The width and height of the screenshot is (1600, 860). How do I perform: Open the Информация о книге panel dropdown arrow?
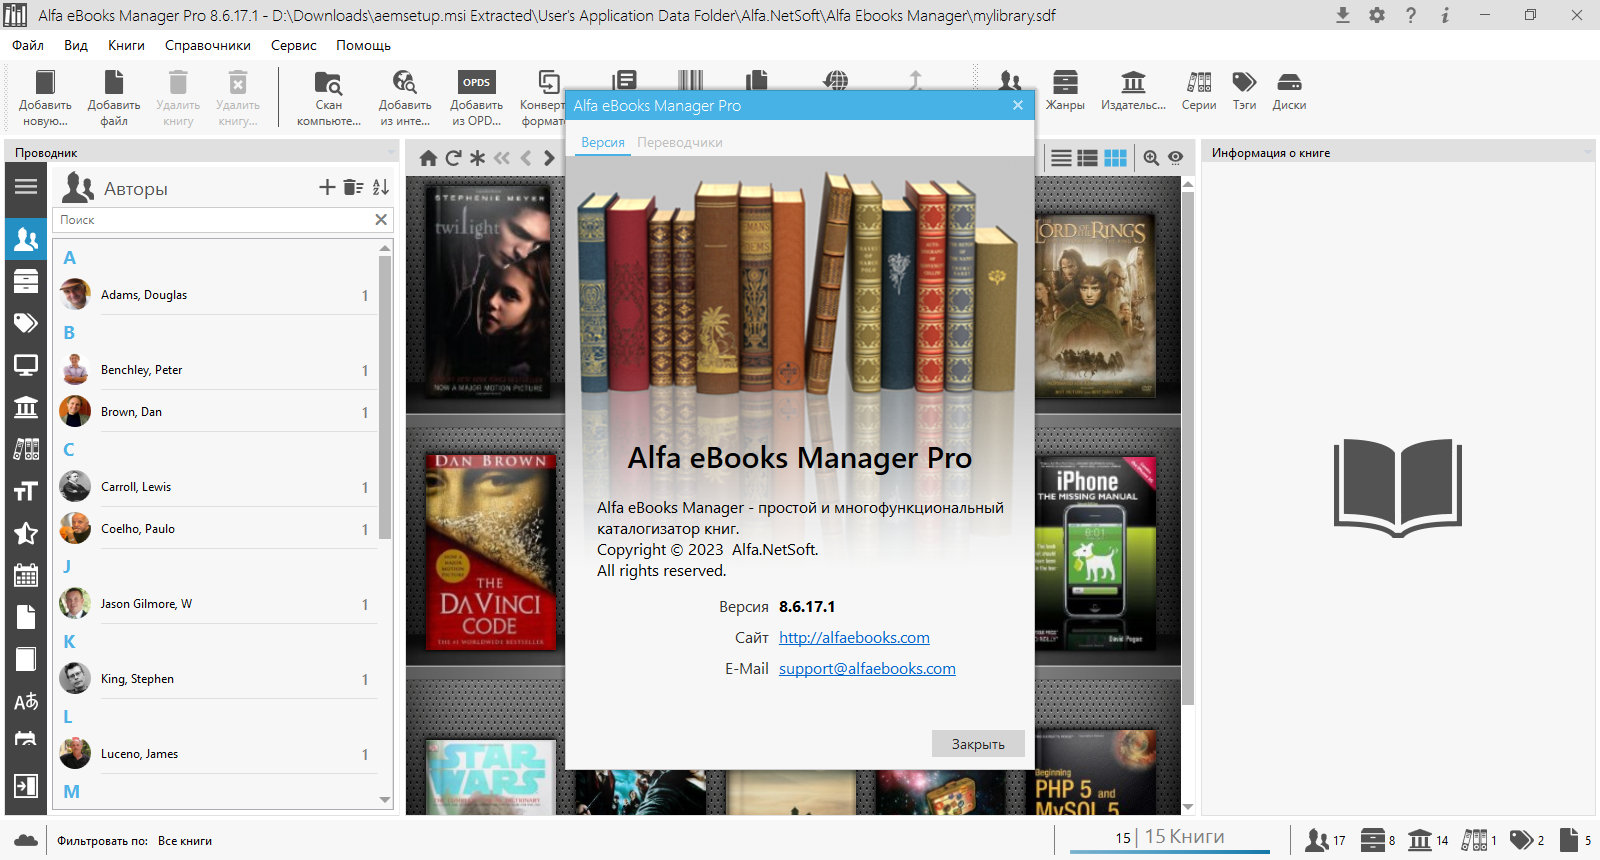click(1588, 153)
